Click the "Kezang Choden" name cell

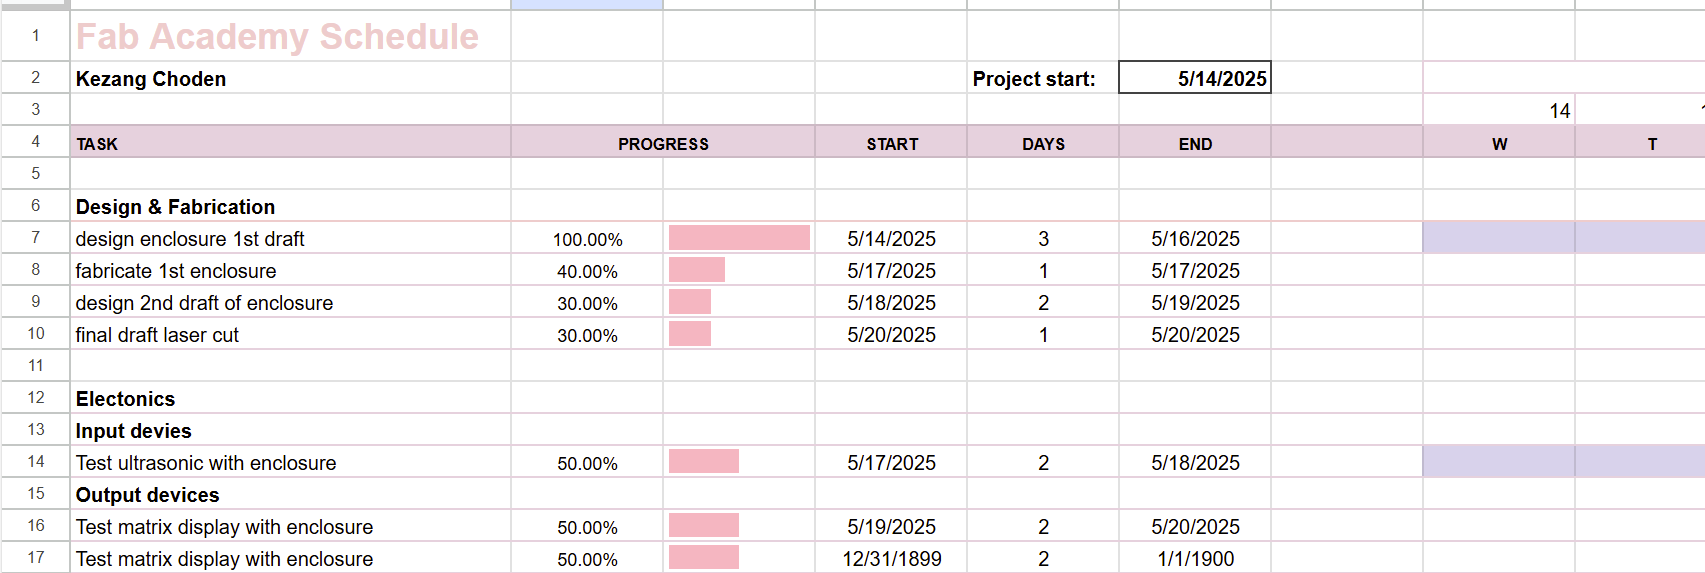tap(151, 79)
